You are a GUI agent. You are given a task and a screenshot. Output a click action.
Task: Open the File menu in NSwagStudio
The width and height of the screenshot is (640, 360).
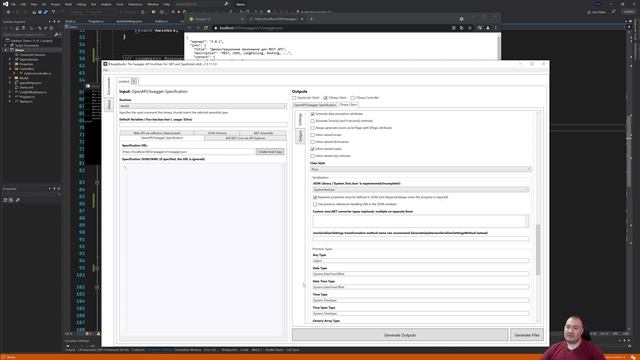pos(105,70)
